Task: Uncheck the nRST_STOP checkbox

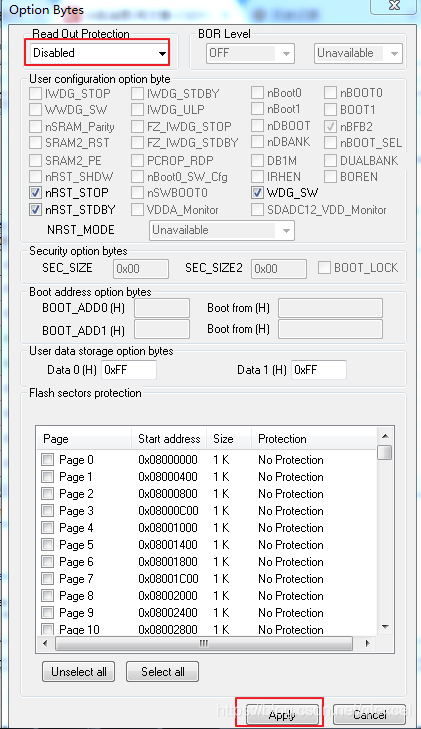Action: (36, 193)
